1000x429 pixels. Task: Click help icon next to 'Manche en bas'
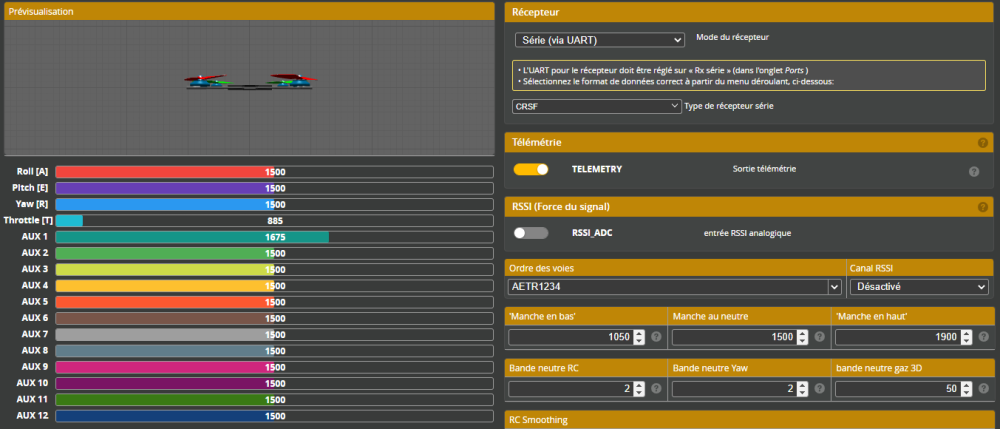pyautogui.click(x=656, y=337)
